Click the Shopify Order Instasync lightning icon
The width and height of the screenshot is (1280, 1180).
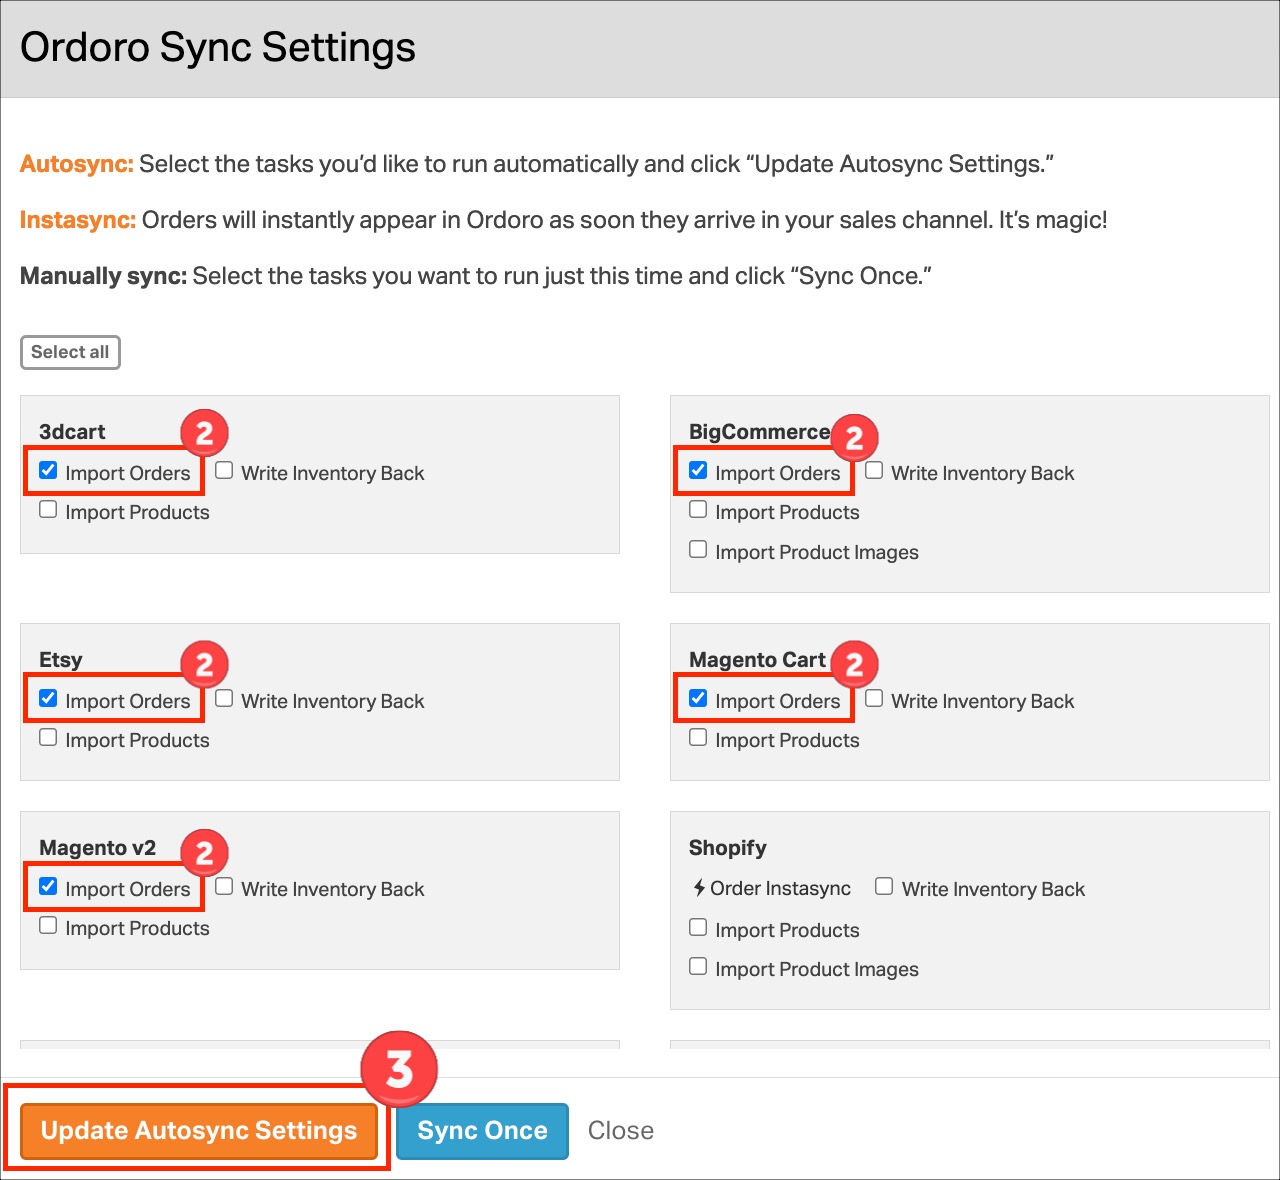(x=699, y=888)
